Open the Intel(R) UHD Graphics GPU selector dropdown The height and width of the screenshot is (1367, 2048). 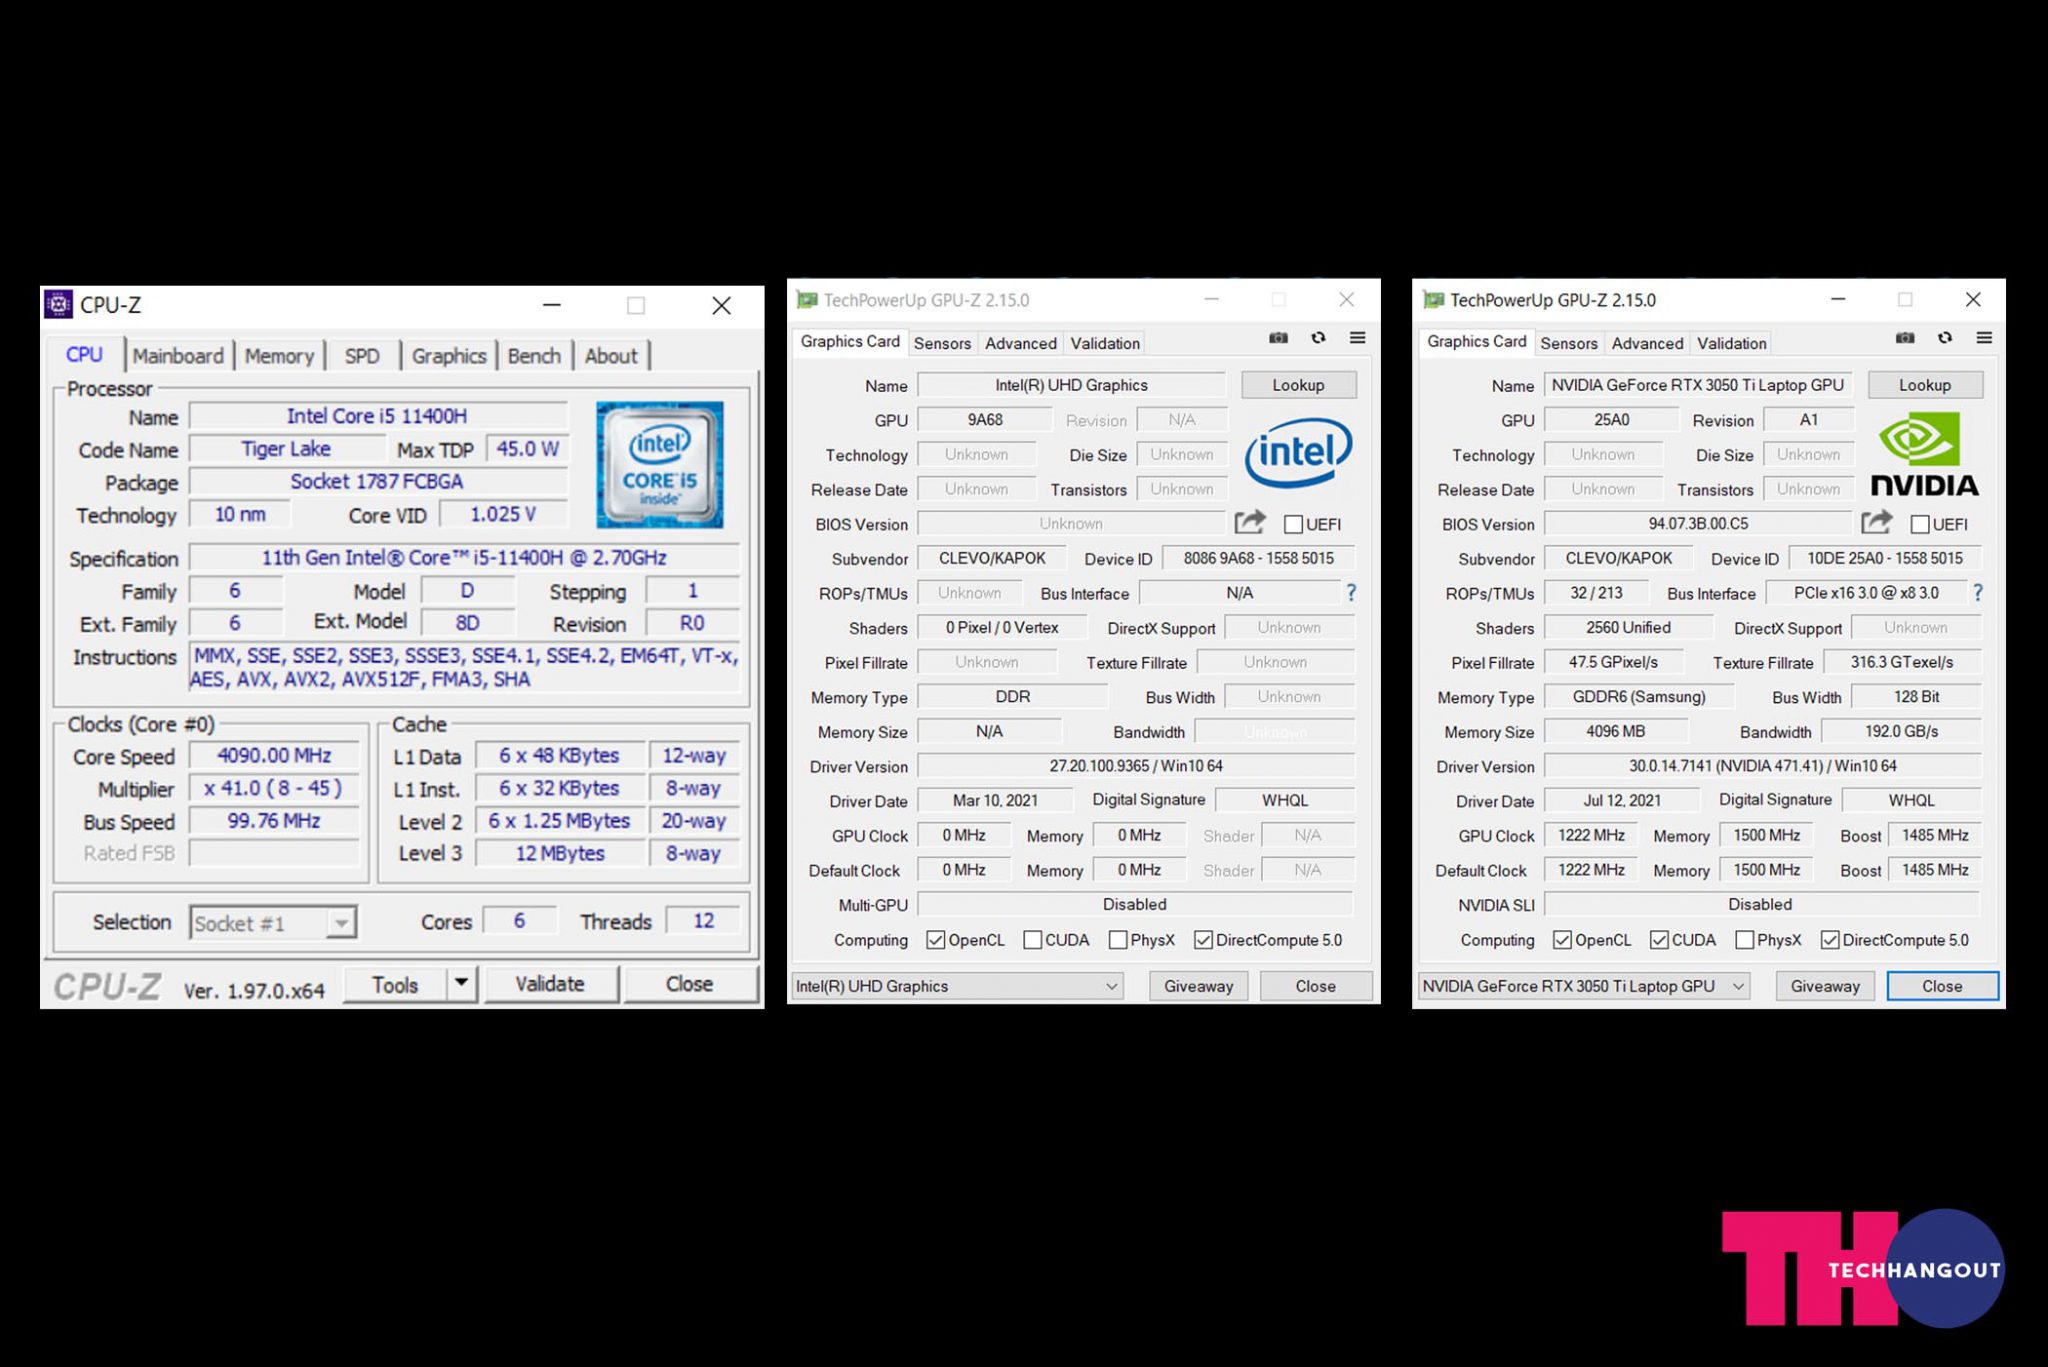[957, 986]
